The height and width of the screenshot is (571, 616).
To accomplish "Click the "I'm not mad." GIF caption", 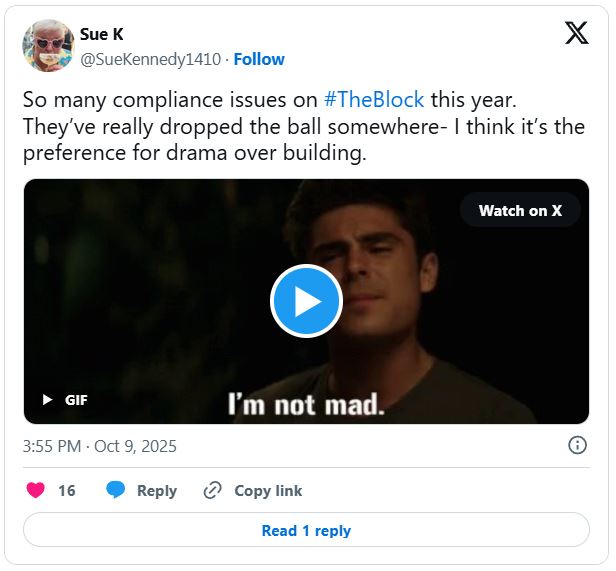I will (x=306, y=404).
